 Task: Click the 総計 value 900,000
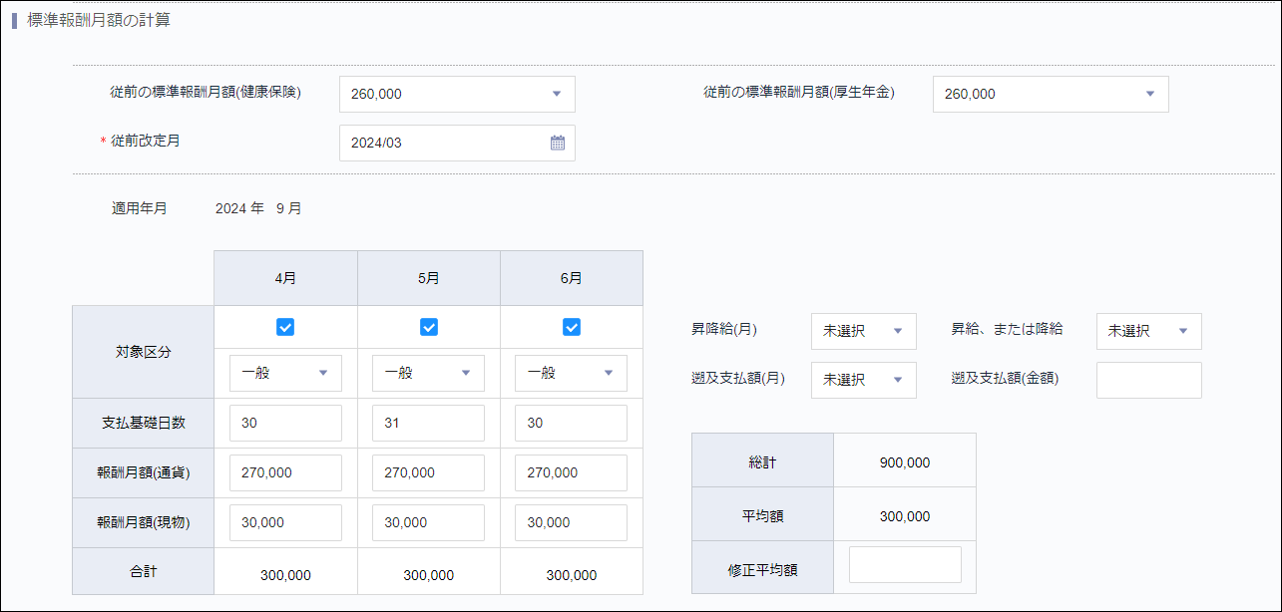[x=905, y=463]
